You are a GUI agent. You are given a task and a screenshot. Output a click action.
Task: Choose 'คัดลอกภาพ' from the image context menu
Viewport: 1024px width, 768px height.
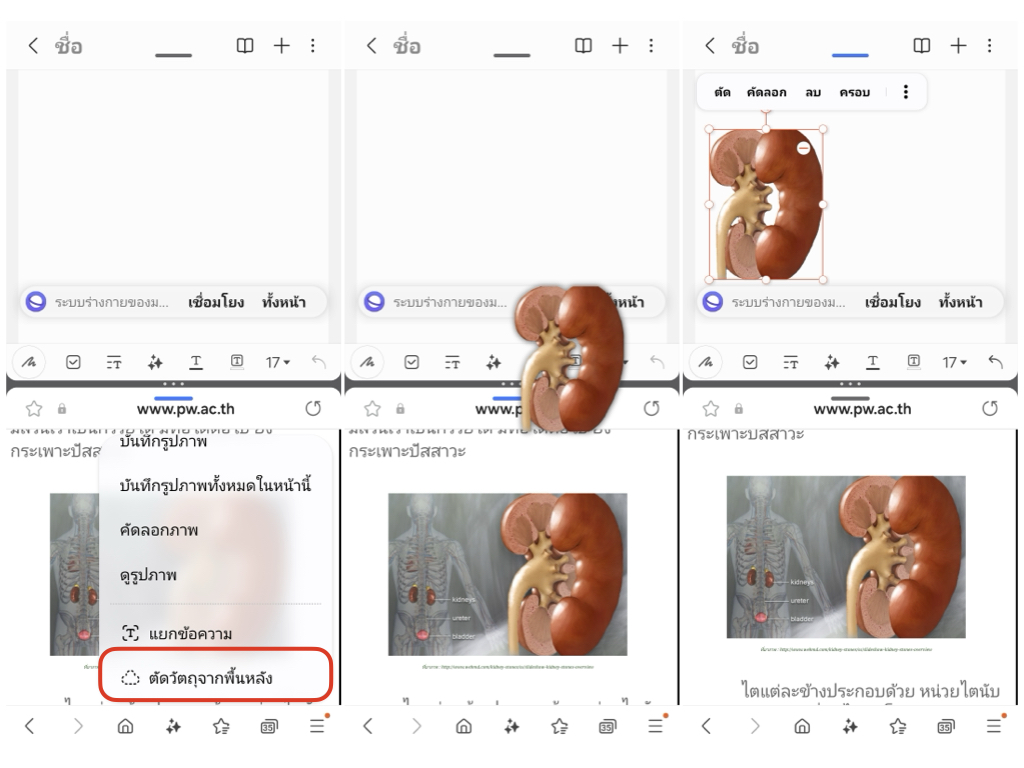click(x=158, y=530)
